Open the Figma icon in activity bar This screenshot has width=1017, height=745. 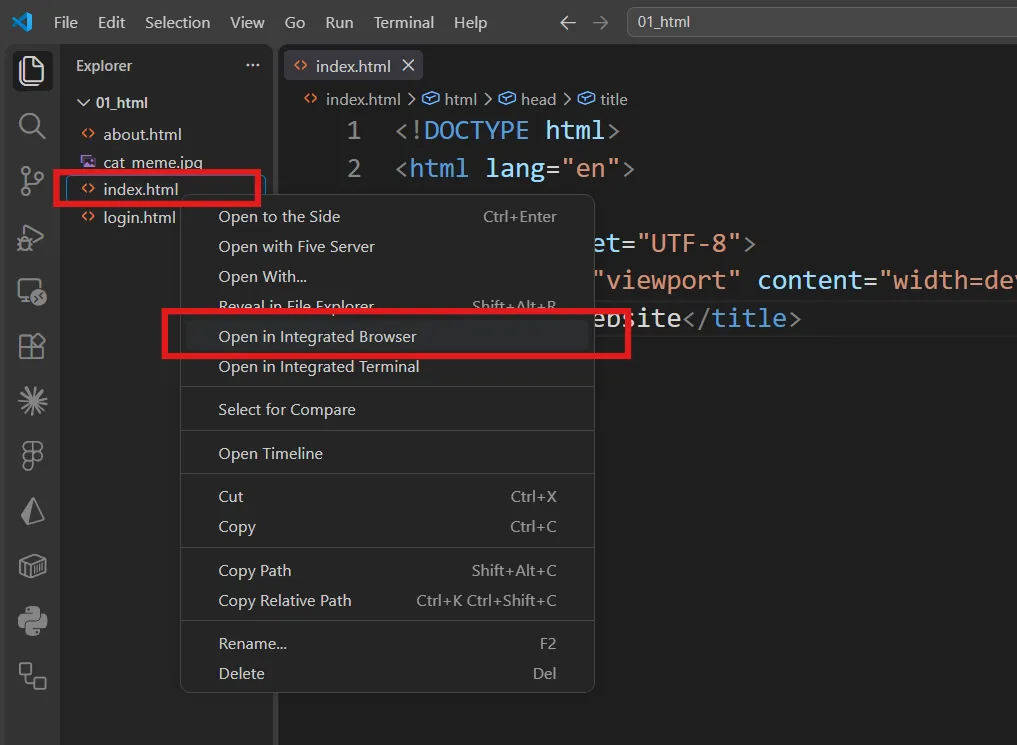pos(32,455)
